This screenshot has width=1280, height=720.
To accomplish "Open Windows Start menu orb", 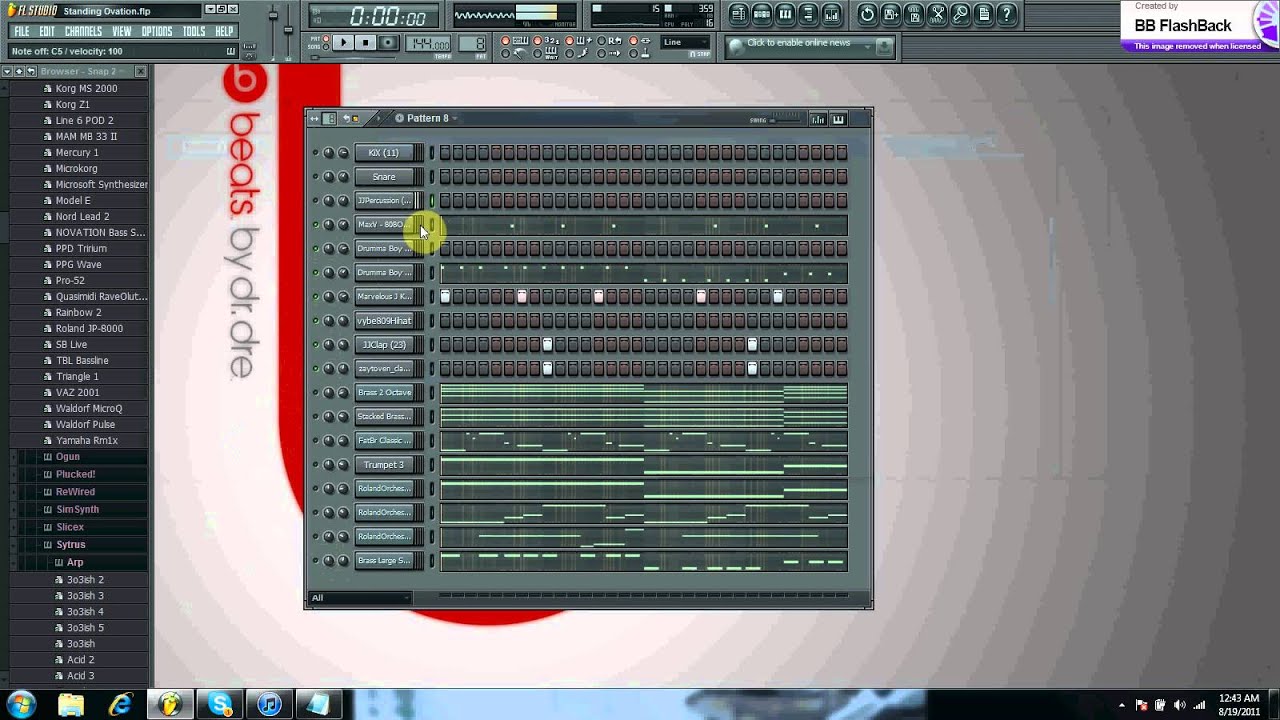I will tap(21, 704).
